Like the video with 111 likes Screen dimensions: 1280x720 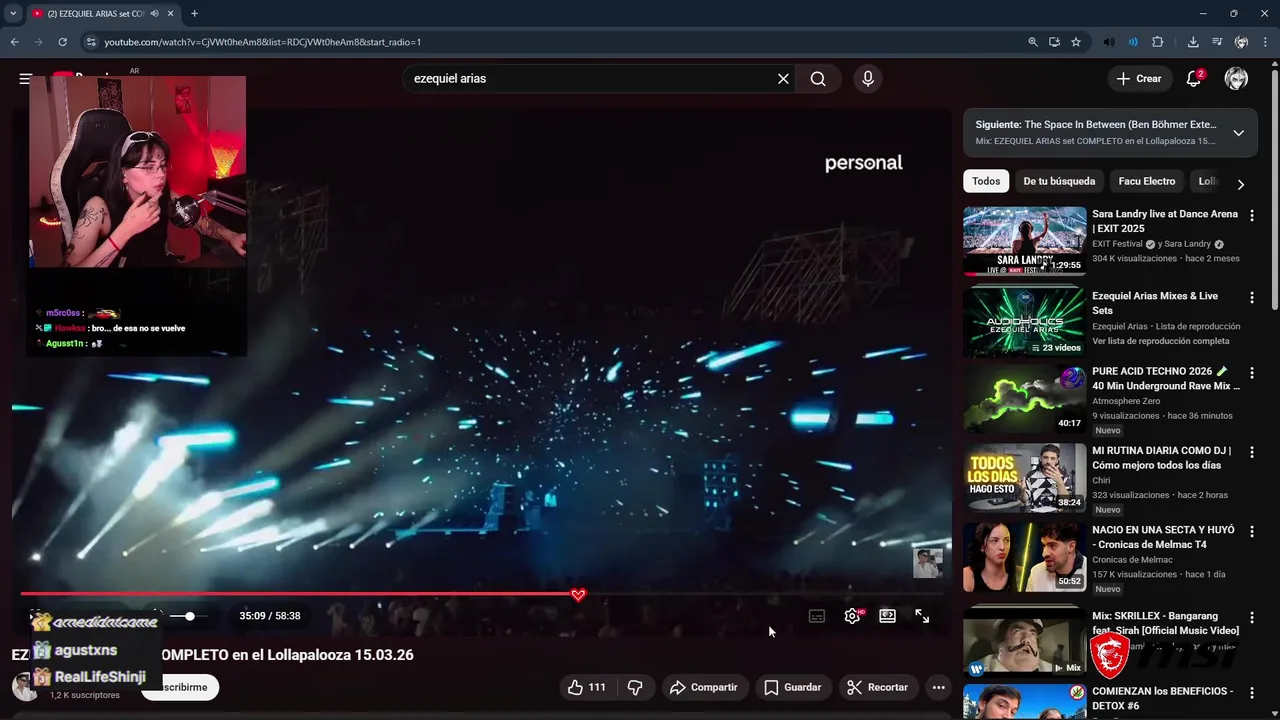tap(587, 687)
